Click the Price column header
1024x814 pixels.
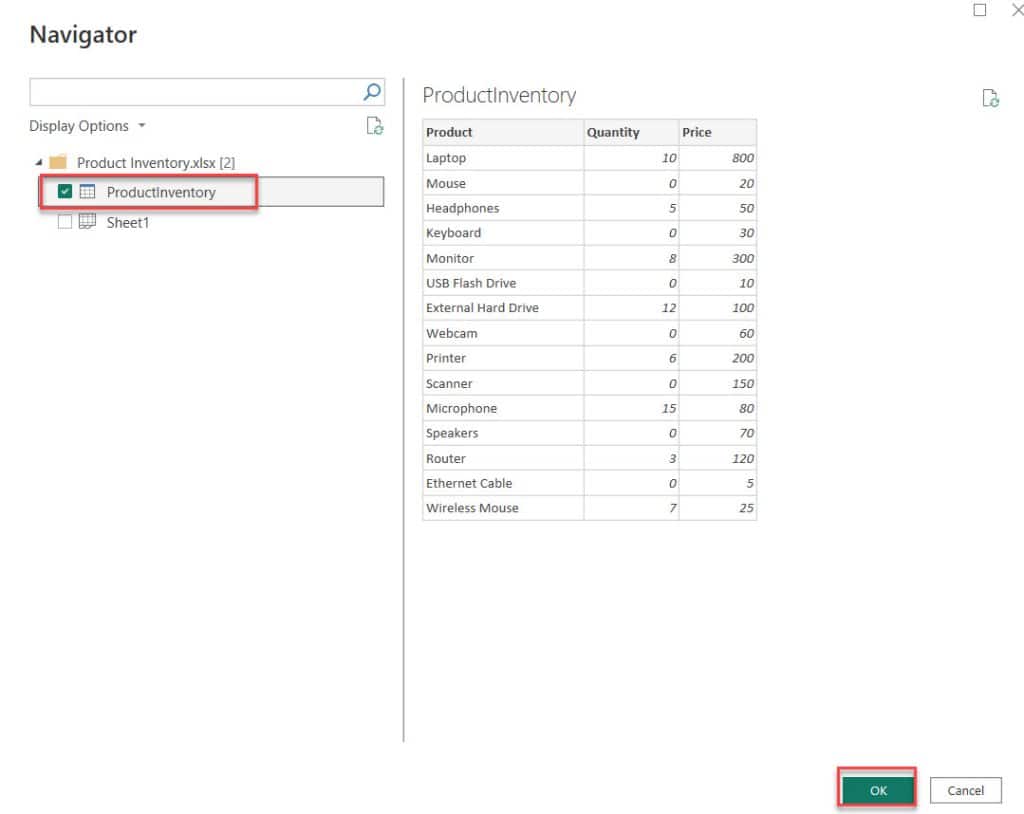click(718, 132)
